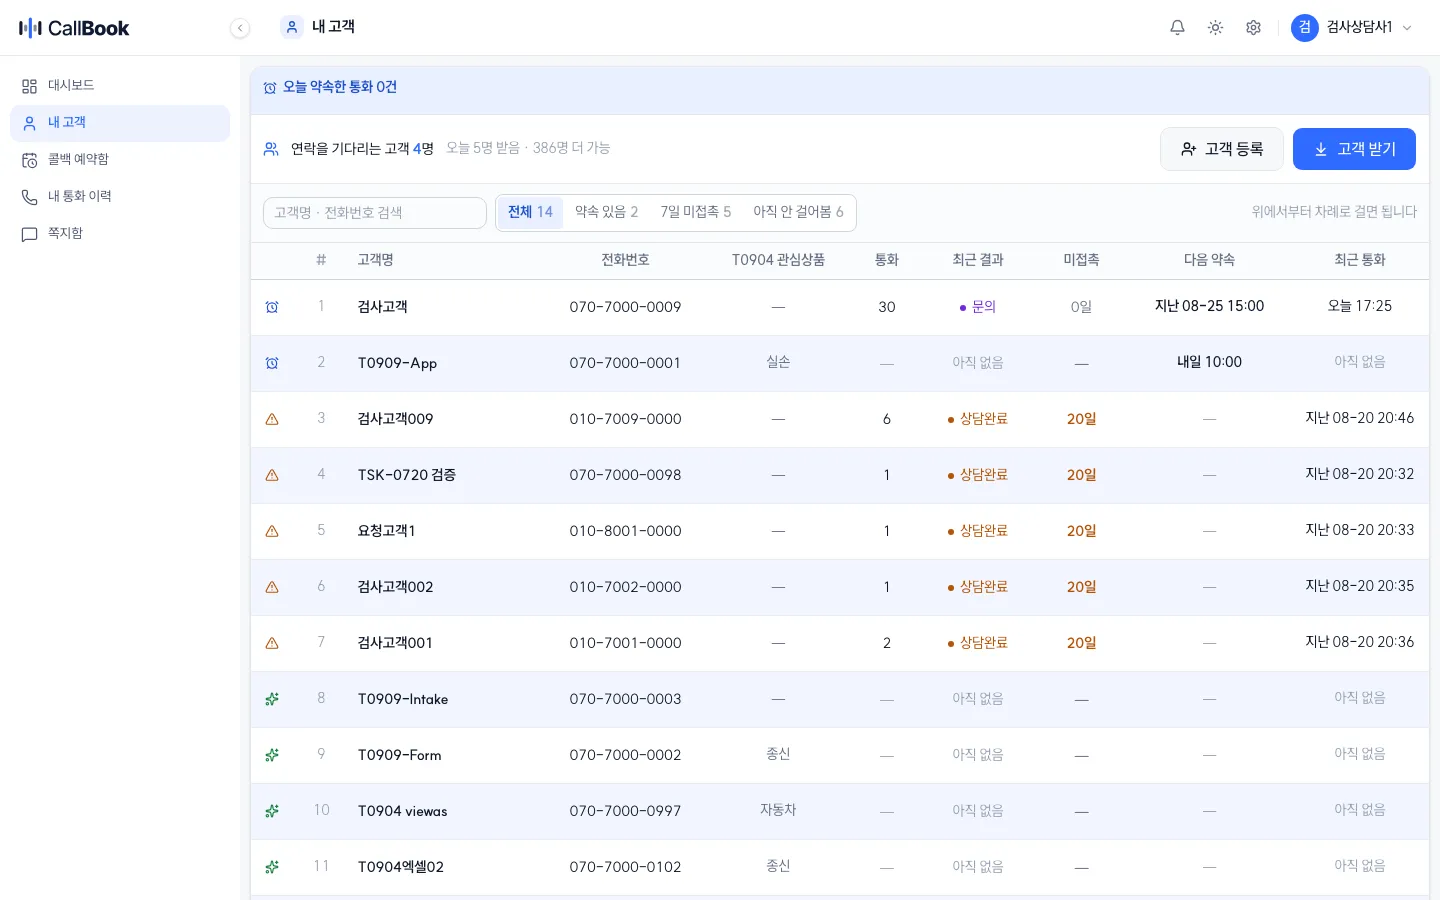The image size is (1440, 900).
Task: Open the settings gear
Action: pos(1253,28)
